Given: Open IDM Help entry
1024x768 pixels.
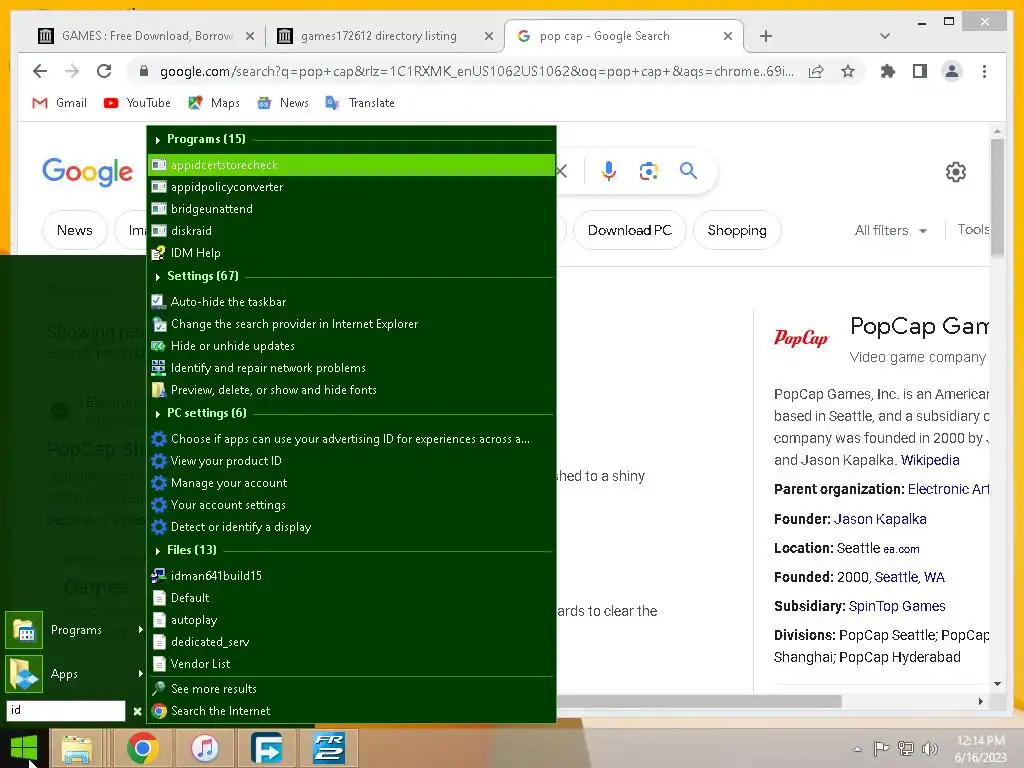Looking at the screenshot, I should click(351, 253).
